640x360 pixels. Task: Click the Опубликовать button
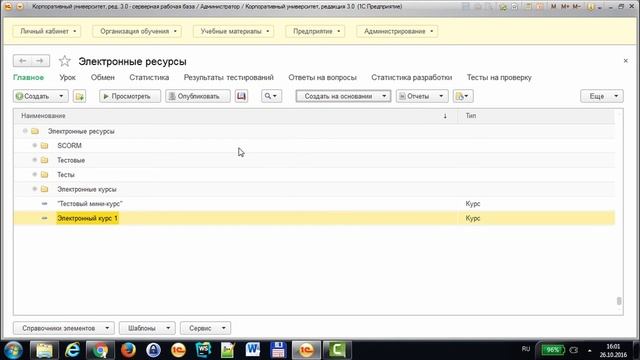click(x=198, y=96)
